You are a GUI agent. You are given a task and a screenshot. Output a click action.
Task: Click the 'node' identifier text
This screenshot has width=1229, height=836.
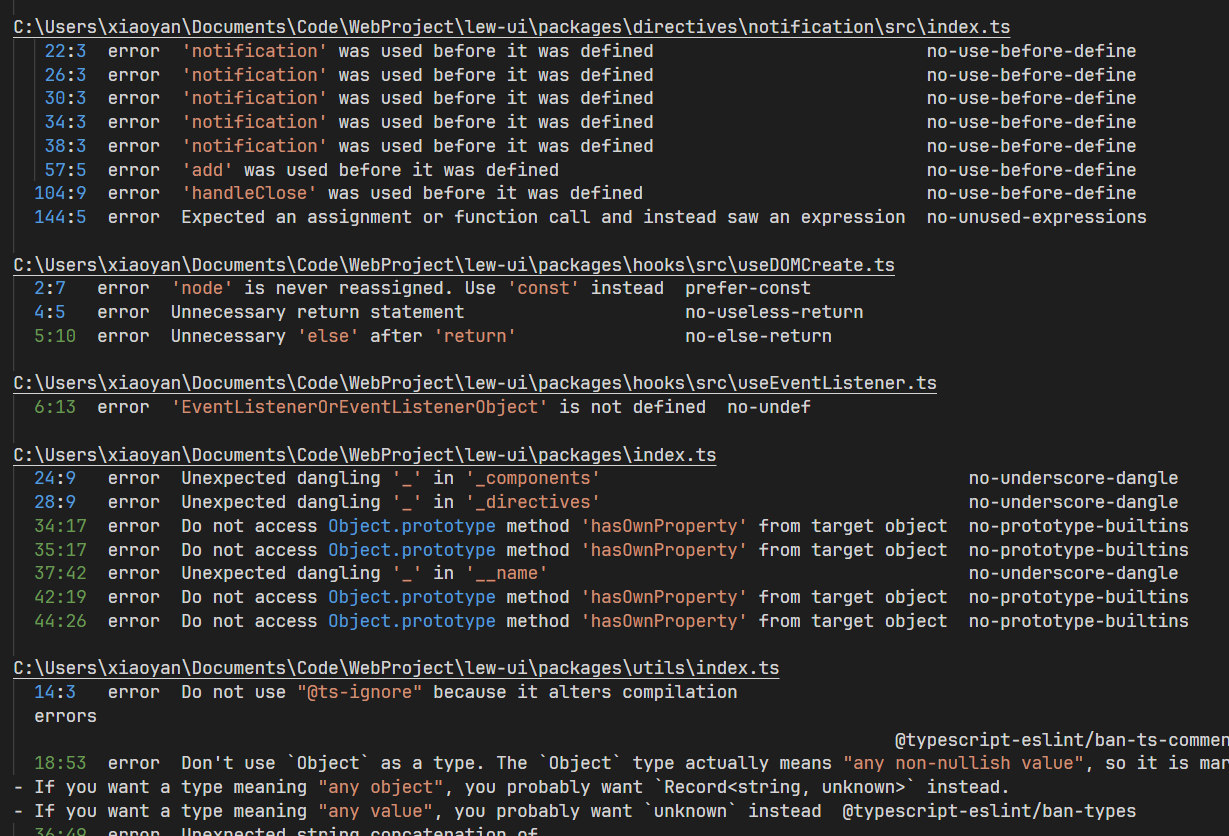[202, 288]
